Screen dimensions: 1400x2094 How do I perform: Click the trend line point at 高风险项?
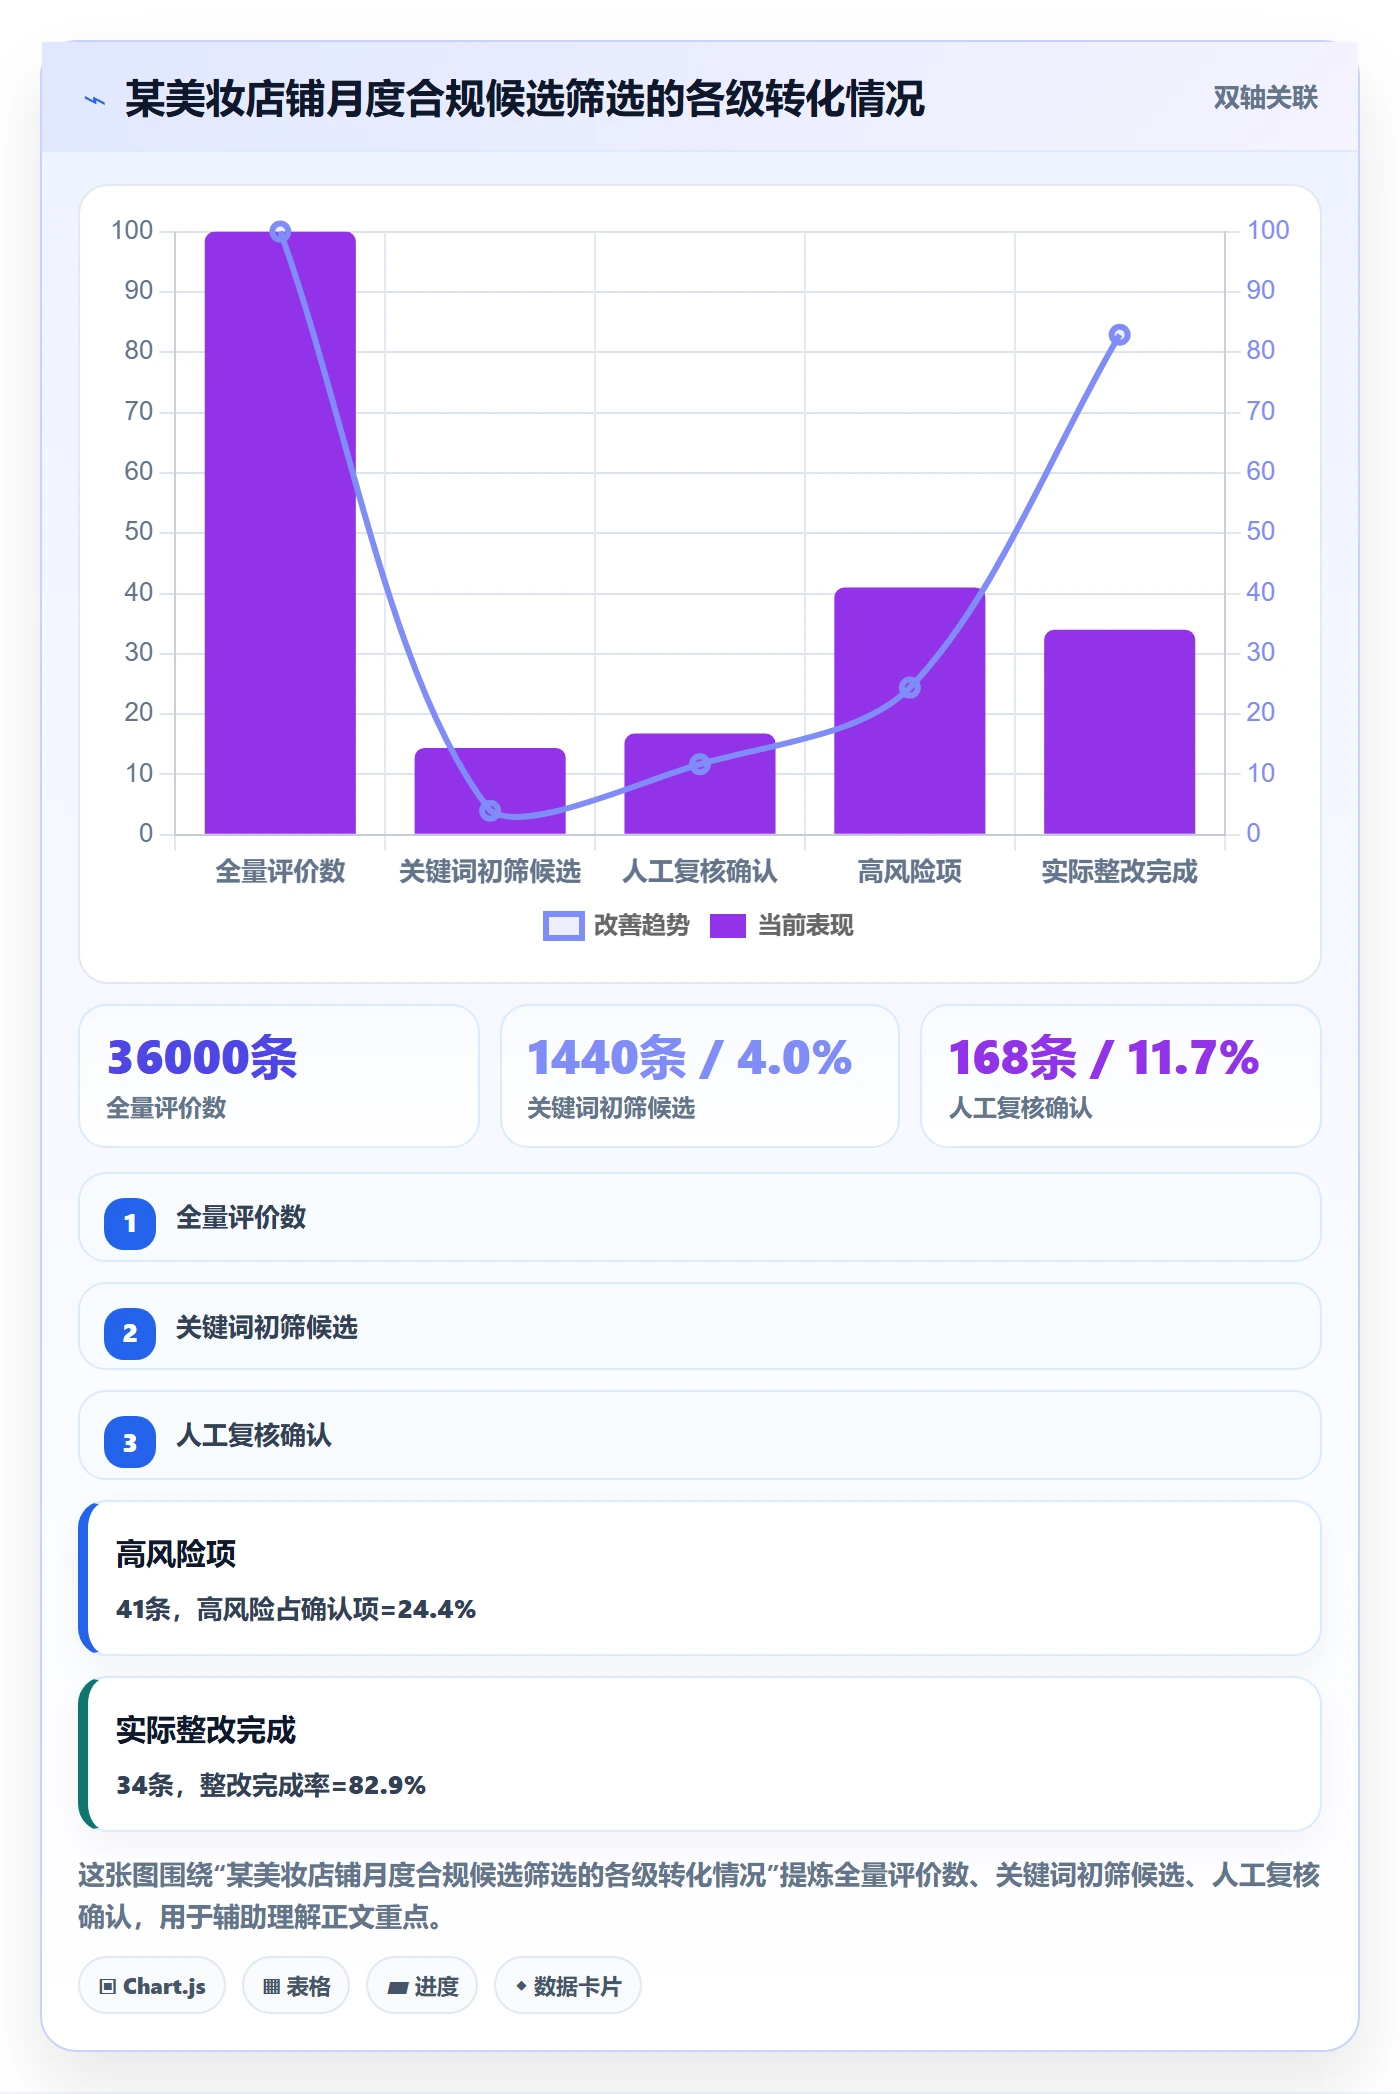pyautogui.click(x=910, y=687)
